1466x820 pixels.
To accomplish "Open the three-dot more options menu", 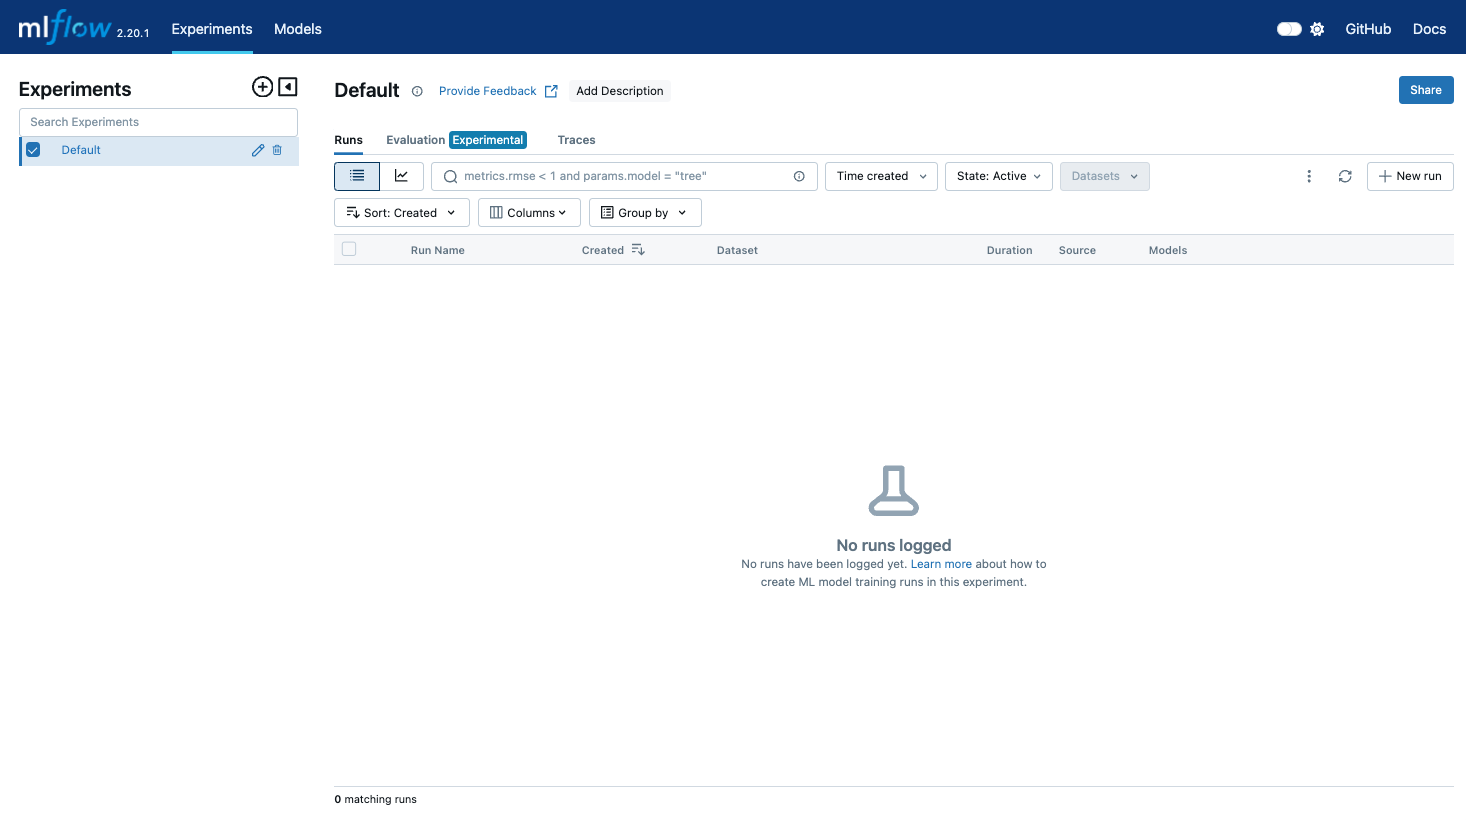I will point(1309,176).
